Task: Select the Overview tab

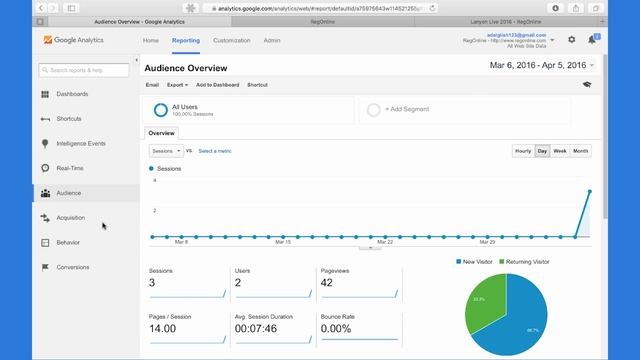Action: point(161,133)
